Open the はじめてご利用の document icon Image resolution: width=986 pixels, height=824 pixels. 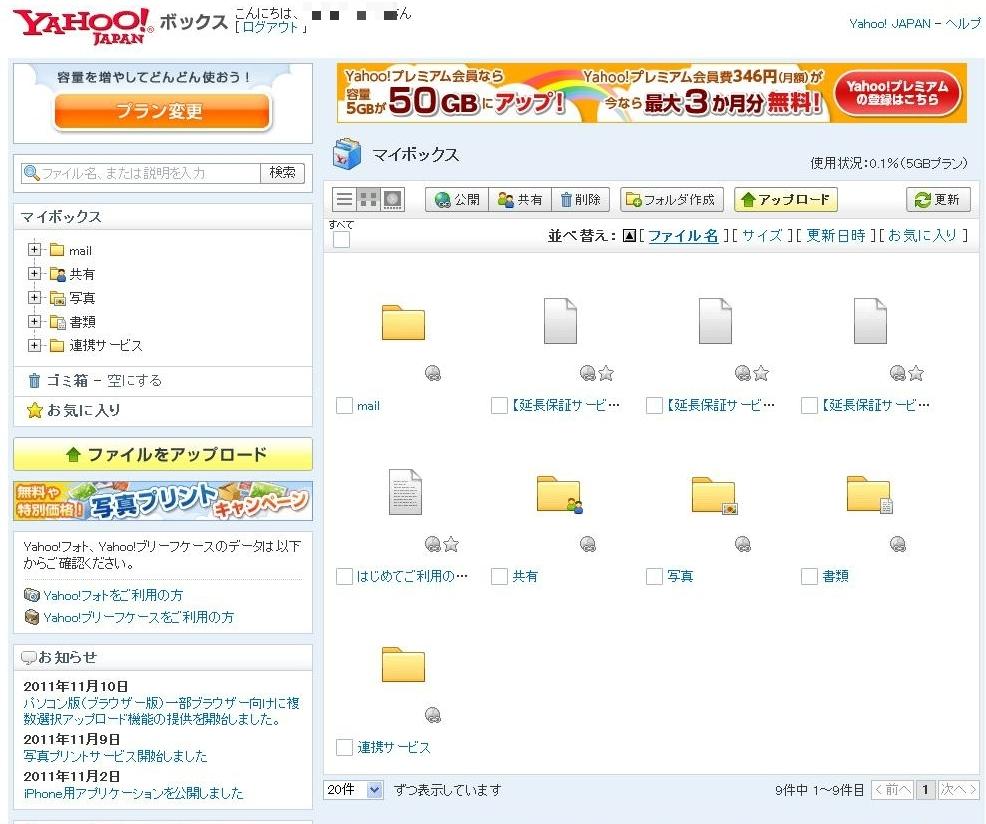tap(405, 491)
